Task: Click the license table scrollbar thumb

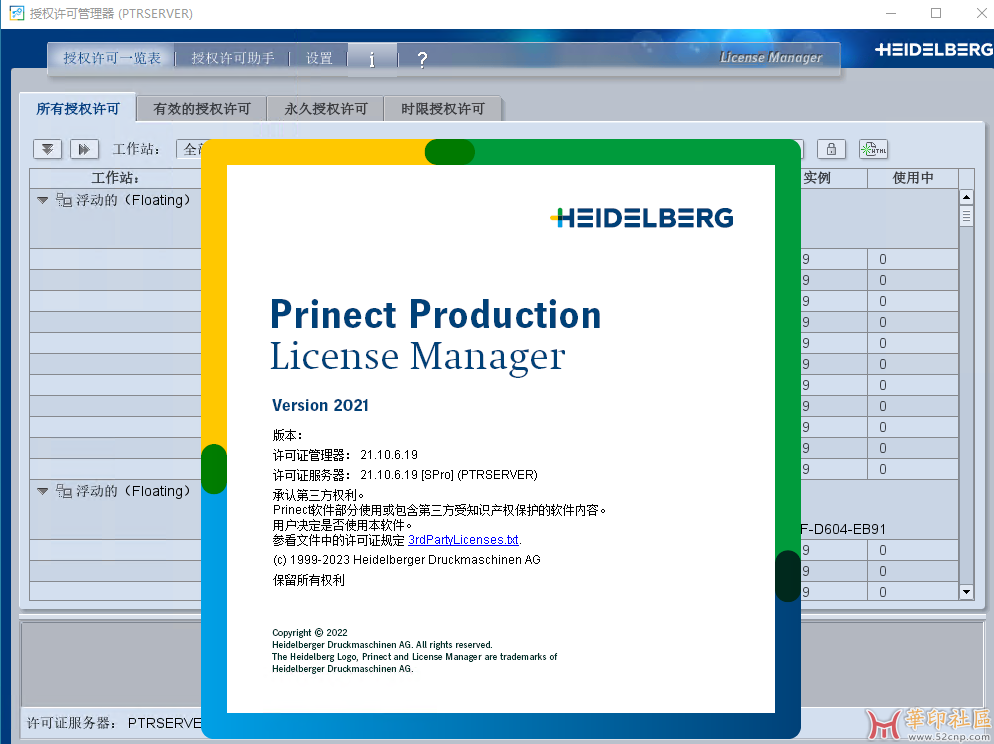Action: [x=966, y=217]
